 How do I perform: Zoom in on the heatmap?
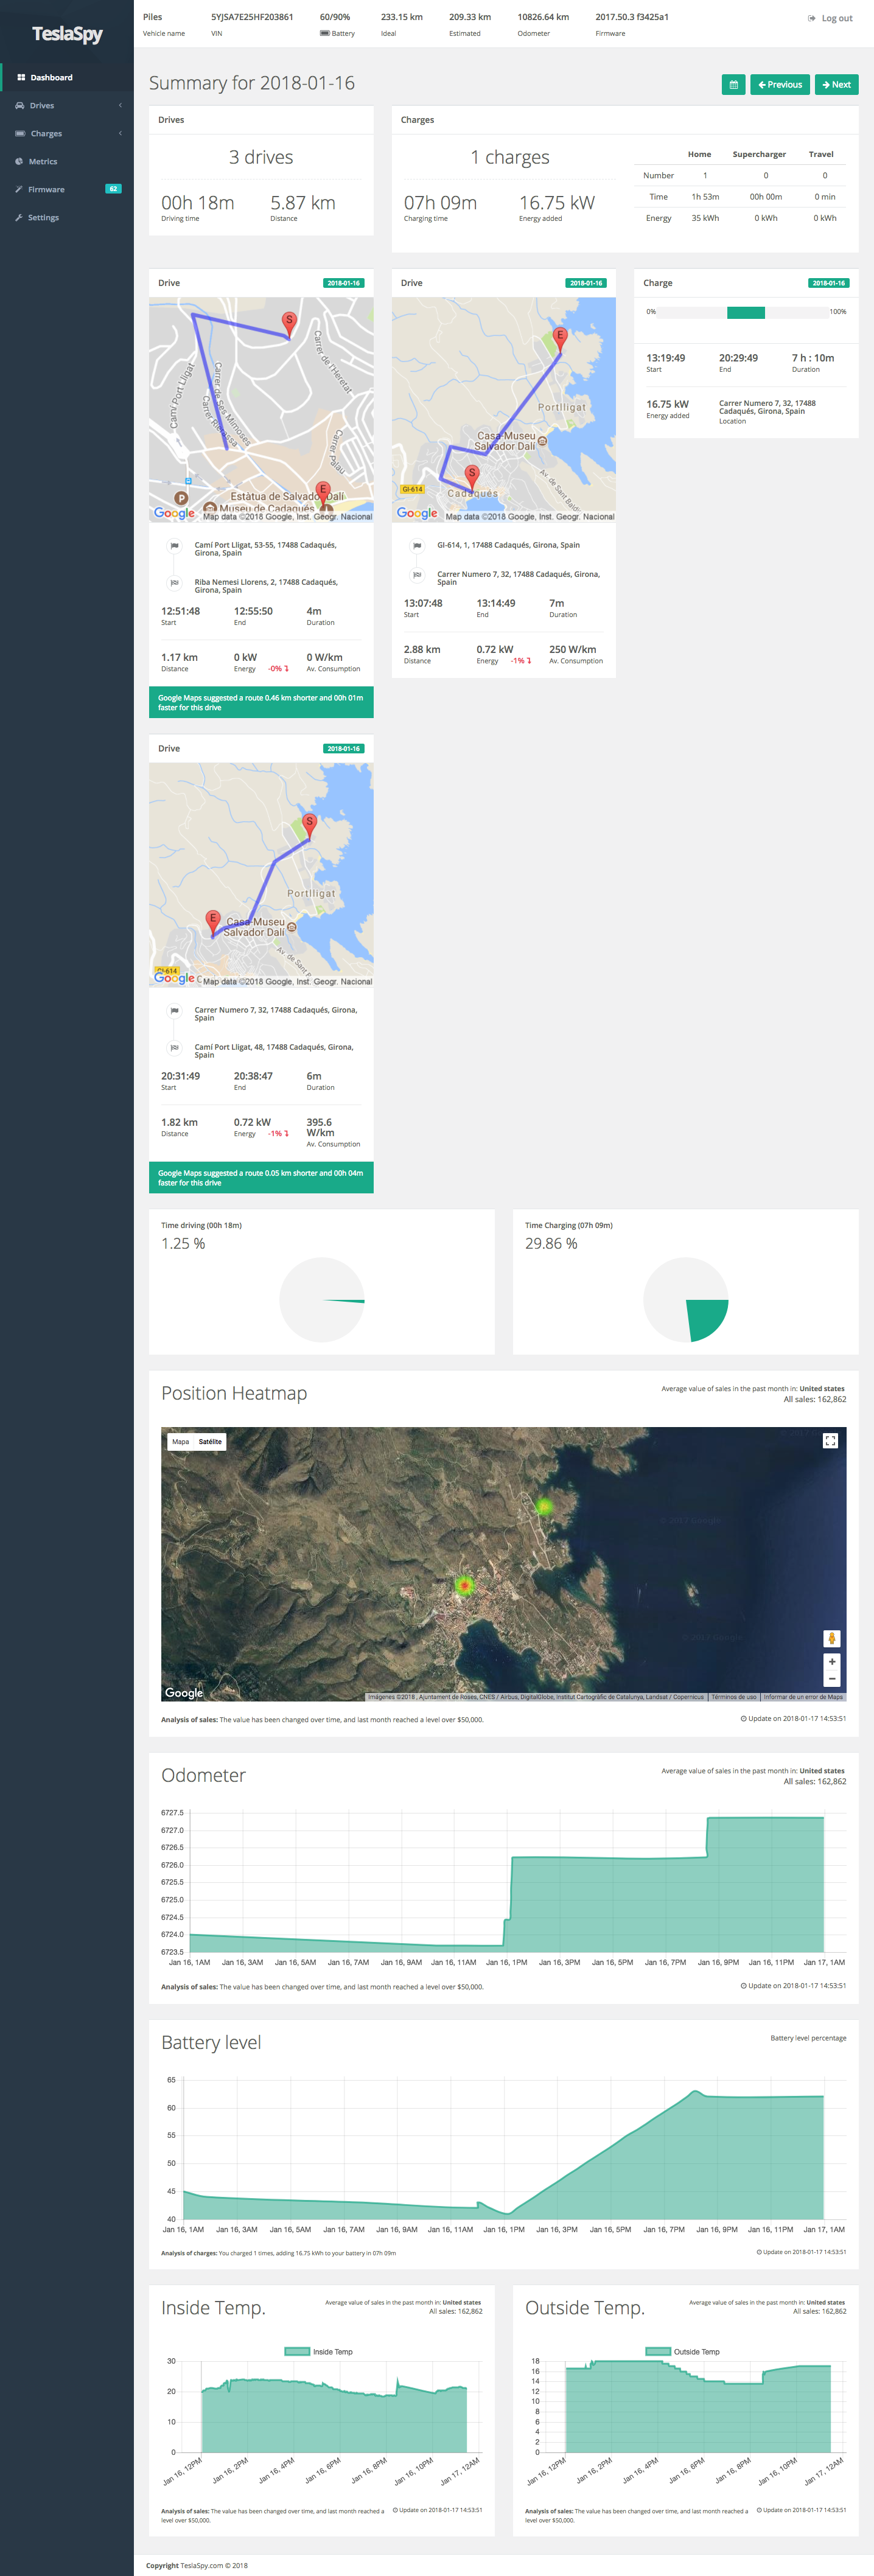[x=831, y=1662]
